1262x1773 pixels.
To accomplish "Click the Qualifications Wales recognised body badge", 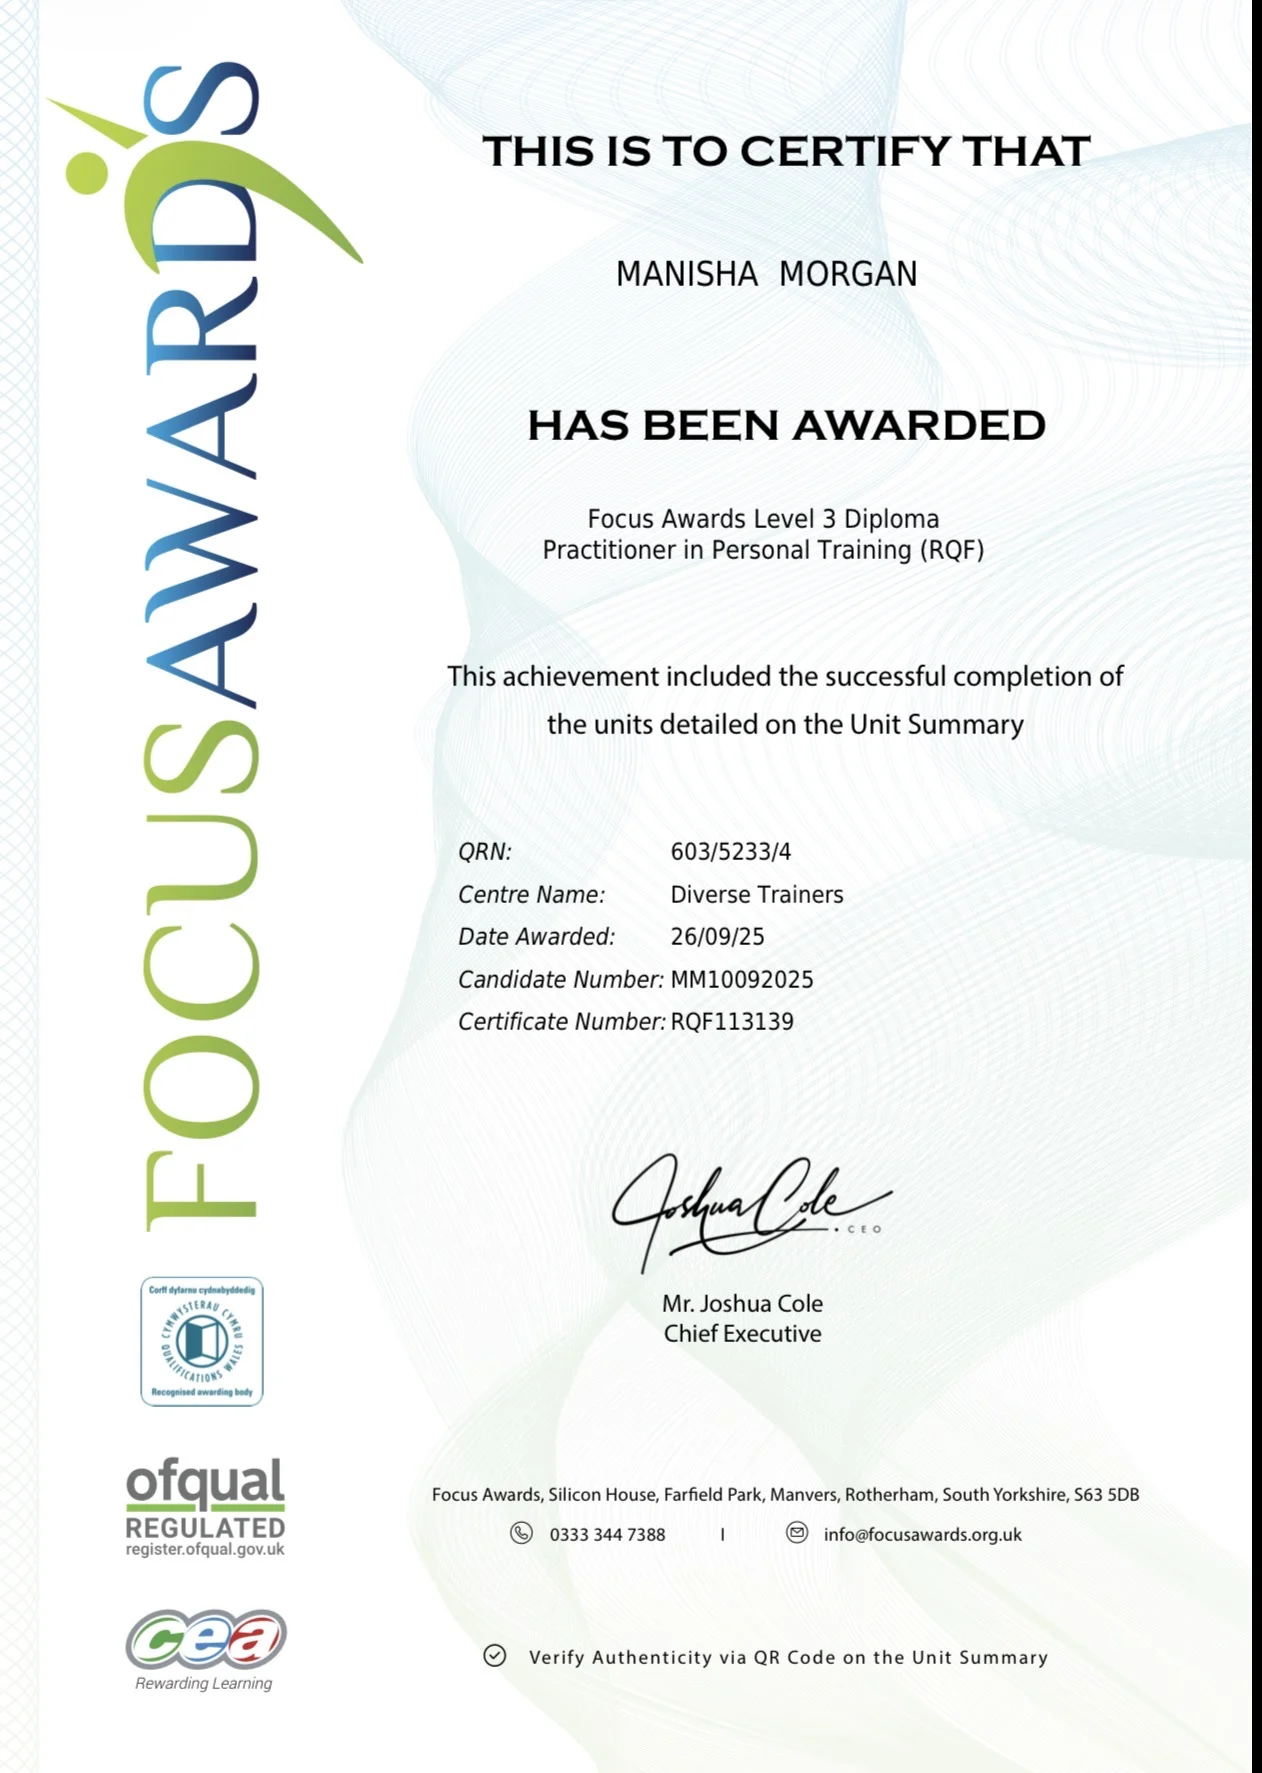I will pos(201,1341).
